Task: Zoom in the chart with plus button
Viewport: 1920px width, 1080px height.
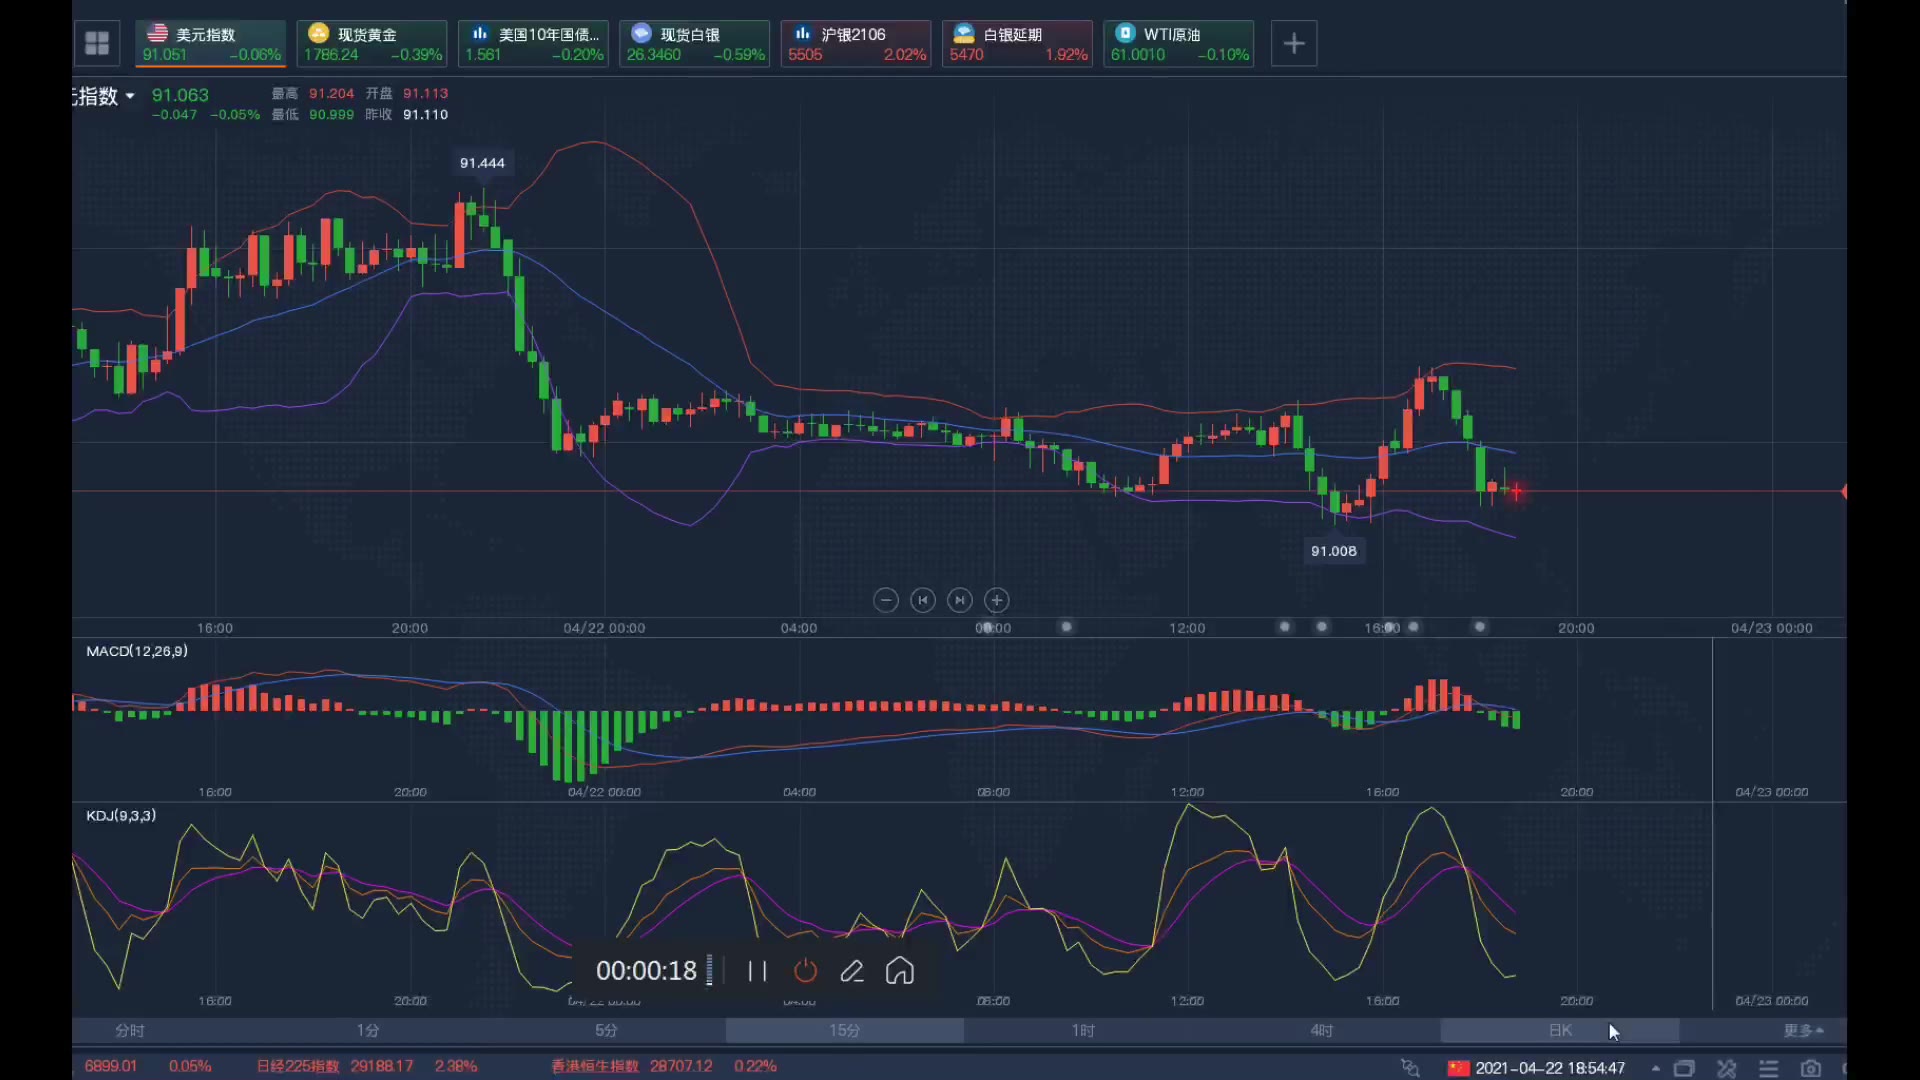Action: point(997,600)
